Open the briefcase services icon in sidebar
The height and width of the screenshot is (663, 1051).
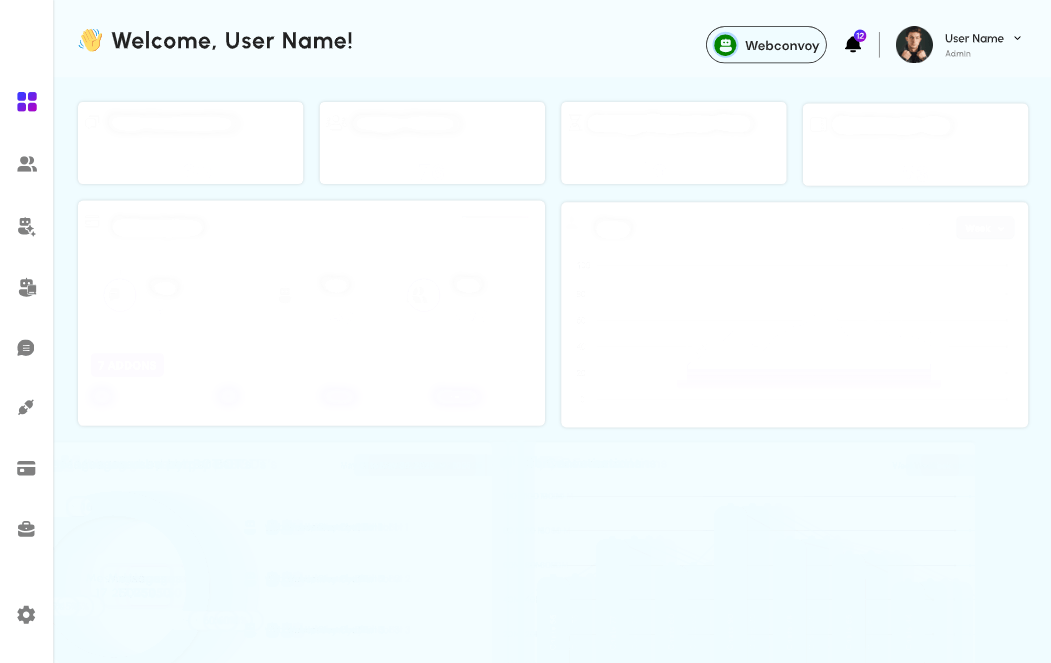tap(26, 529)
